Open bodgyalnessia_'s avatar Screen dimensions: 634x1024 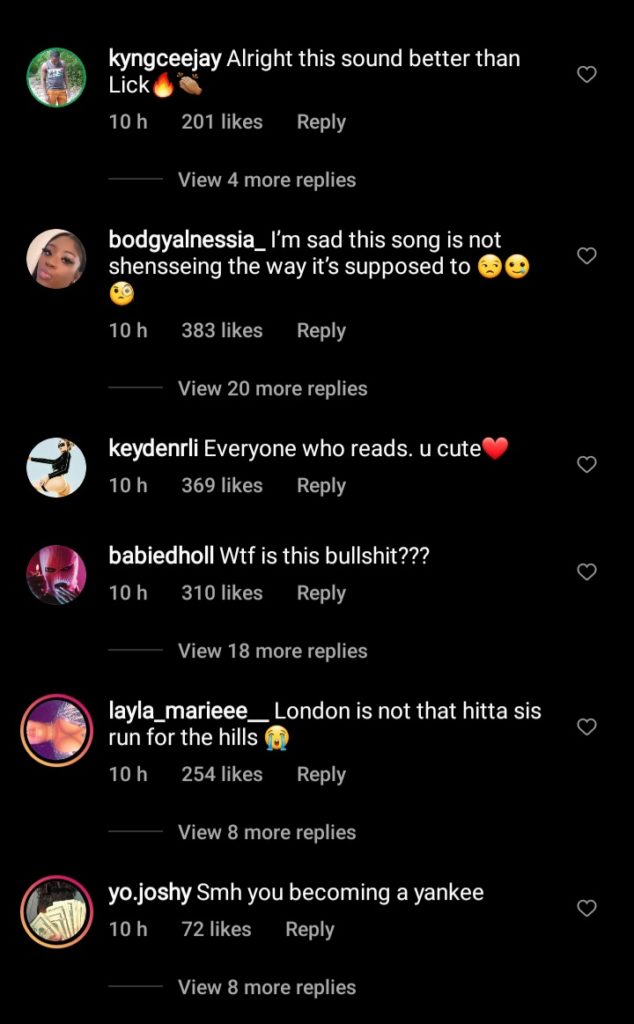56,259
